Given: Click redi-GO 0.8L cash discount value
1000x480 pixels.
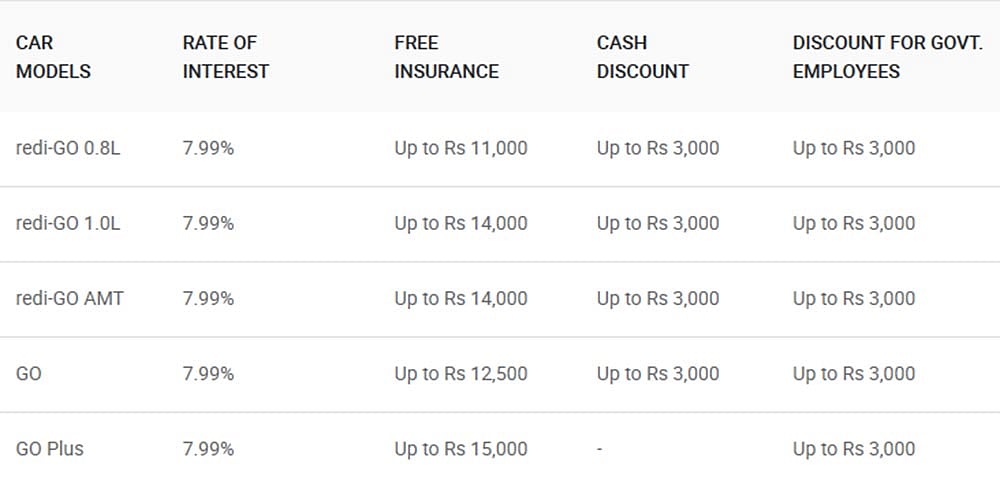Looking at the screenshot, I should [658, 149].
